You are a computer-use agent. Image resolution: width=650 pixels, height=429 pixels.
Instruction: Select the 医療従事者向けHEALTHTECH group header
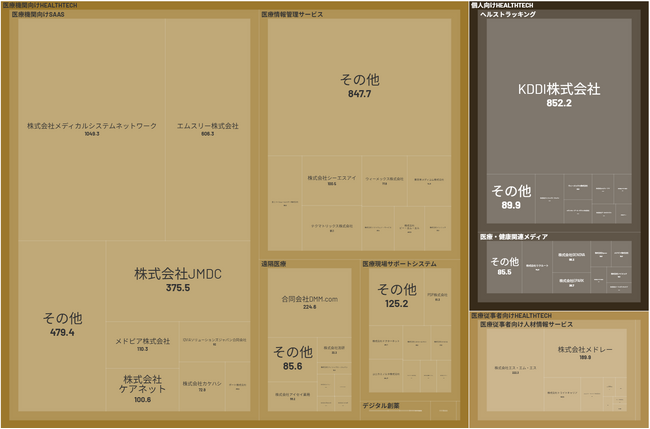tap(512, 316)
